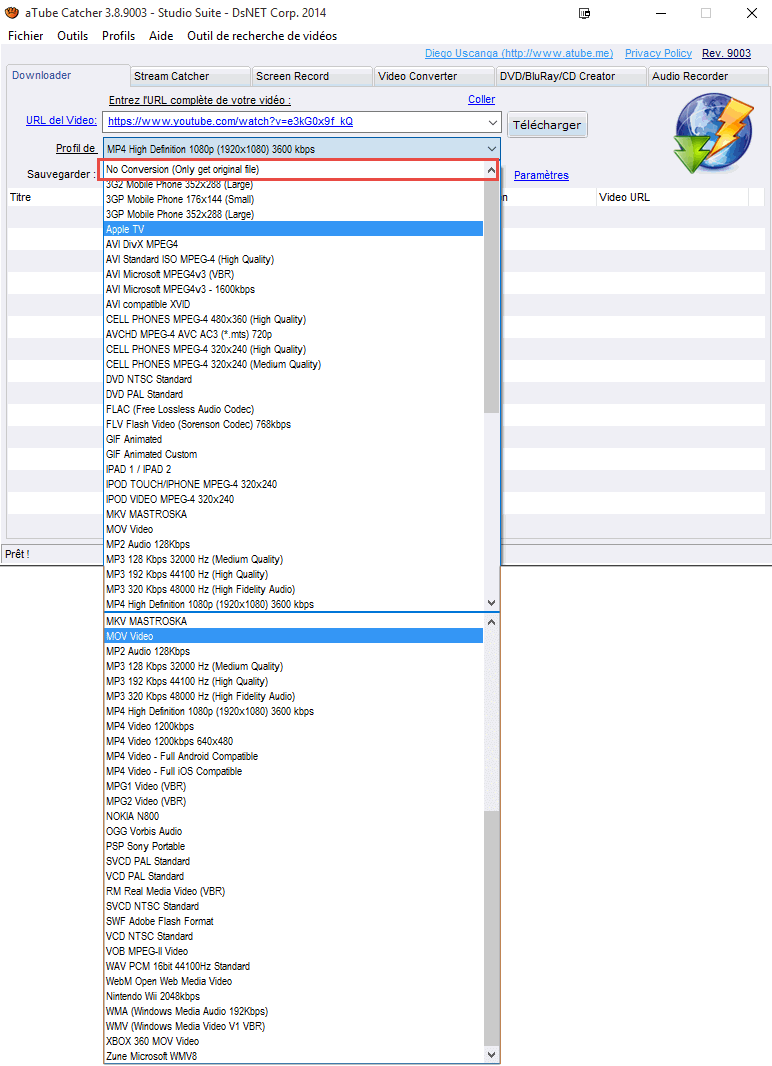The image size is (772, 1066).
Task: Choose VOB MPEG-II Video
Action: click(x=294, y=951)
